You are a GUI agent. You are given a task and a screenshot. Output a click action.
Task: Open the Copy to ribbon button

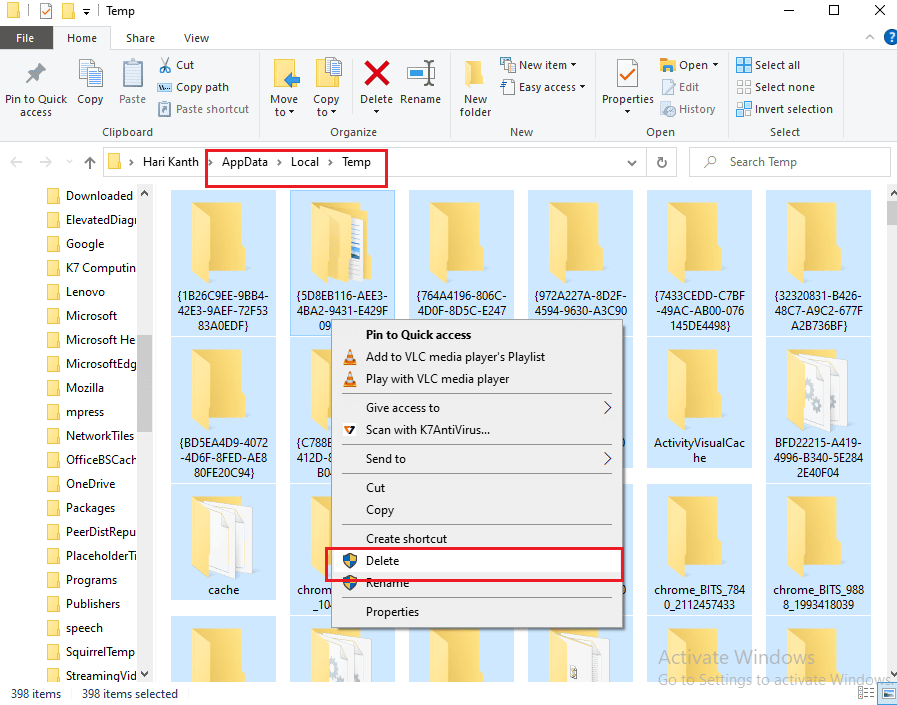coord(327,88)
